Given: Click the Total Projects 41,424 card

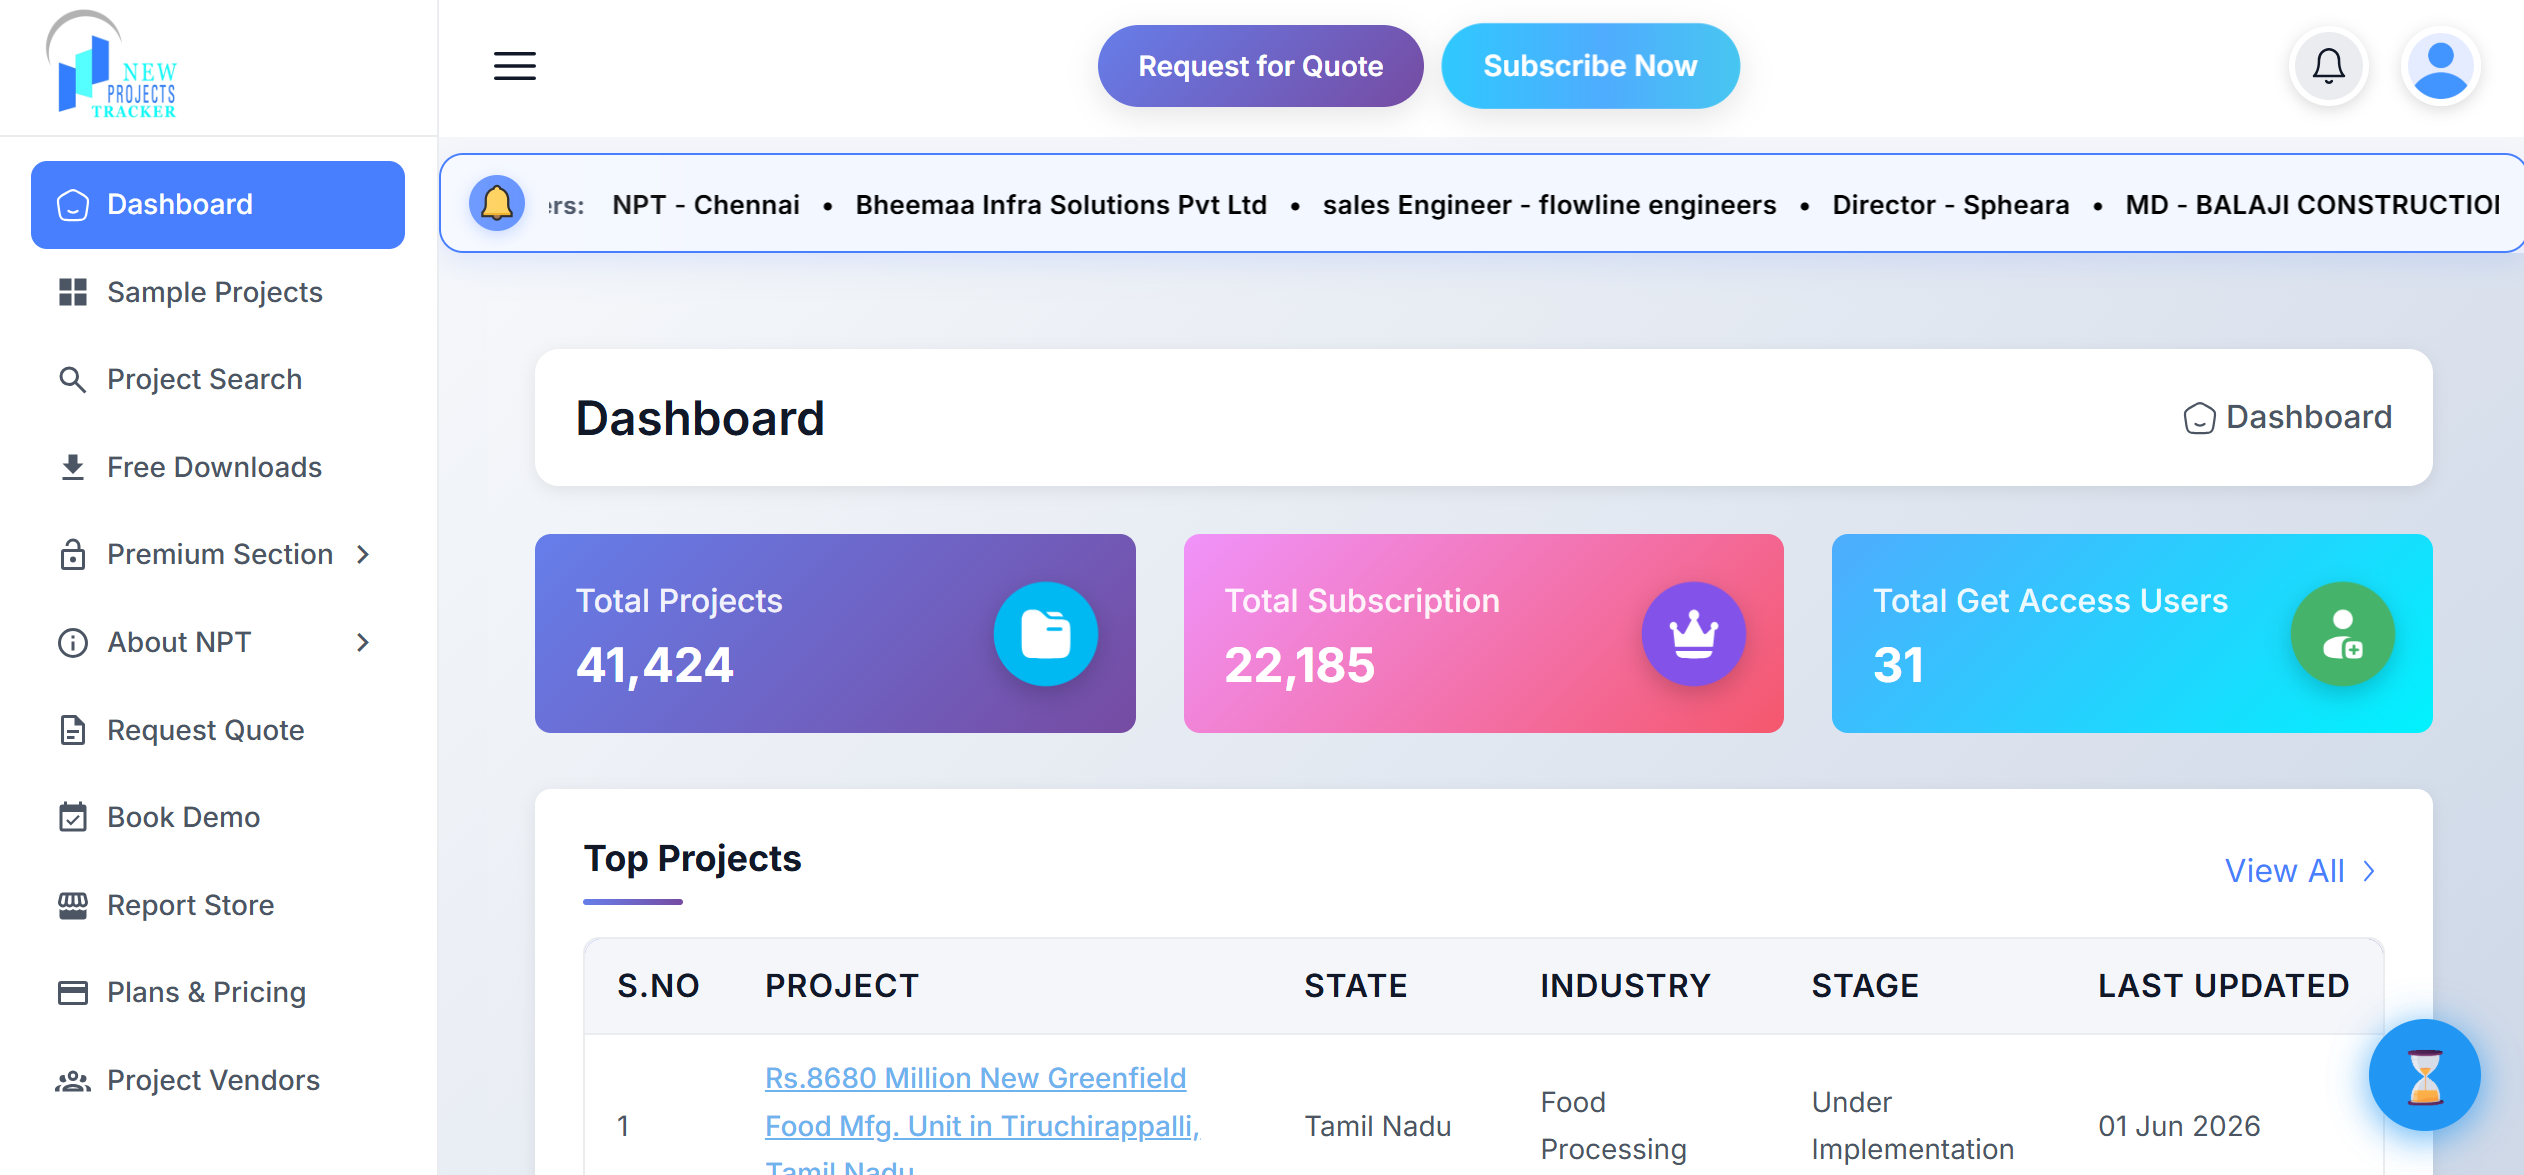Looking at the screenshot, I should [x=835, y=633].
